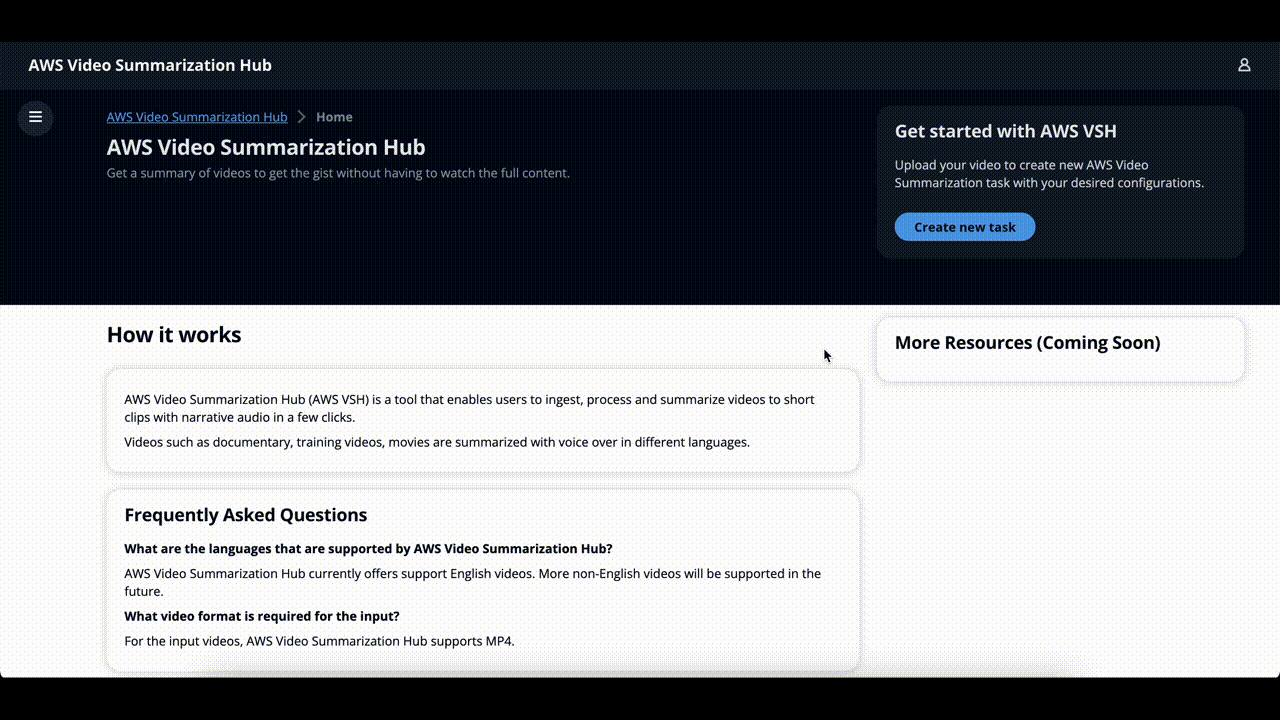This screenshot has height=720, width=1280.
Task: Expand the Frequently Asked Questions section
Action: [245, 514]
